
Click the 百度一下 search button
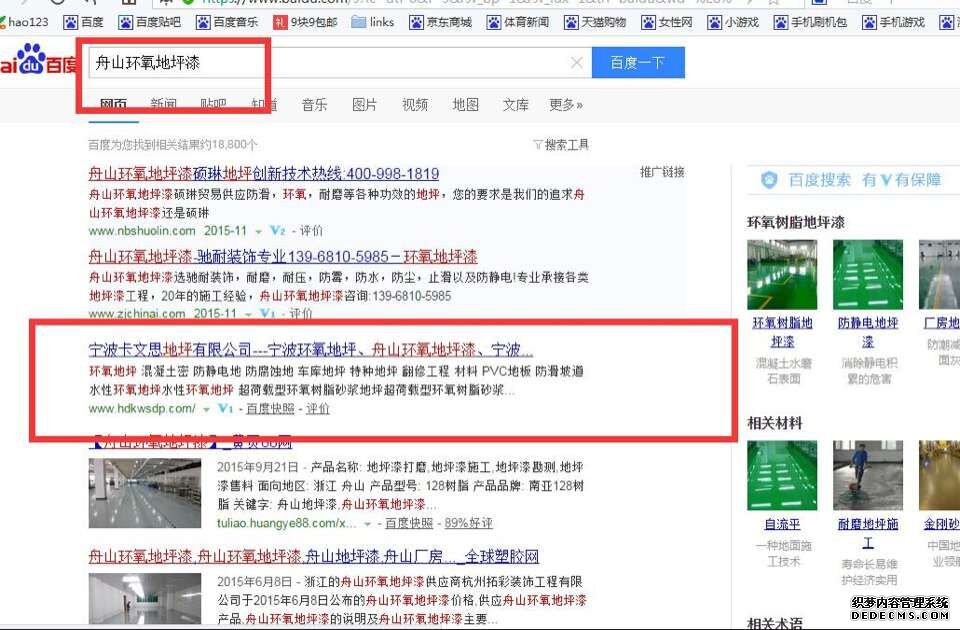[638, 62]
